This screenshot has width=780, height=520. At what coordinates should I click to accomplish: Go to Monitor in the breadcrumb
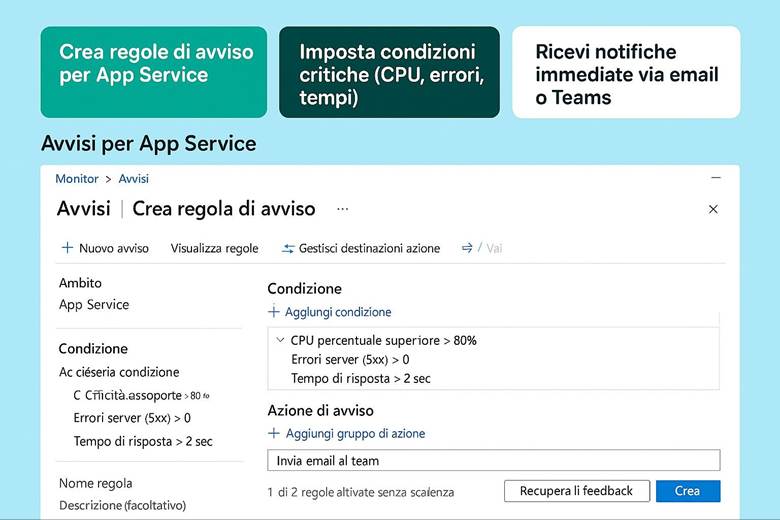click(77, 179)
